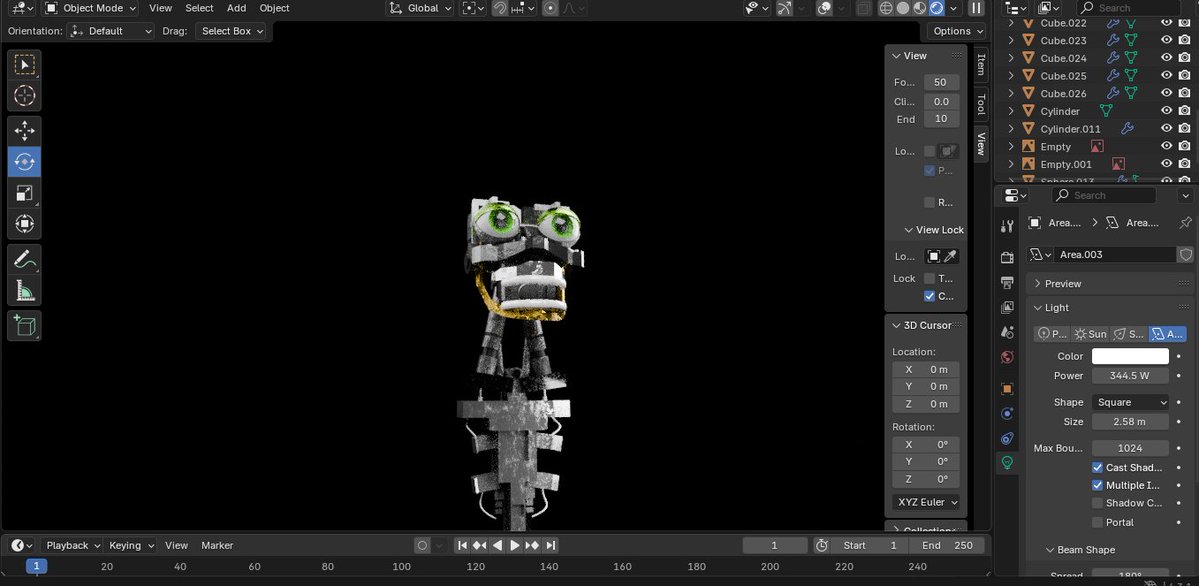Image resolution: width=1199 pixels, height=586 pixels.
Task: Switch to solid viewport shading
Action: 903,8
